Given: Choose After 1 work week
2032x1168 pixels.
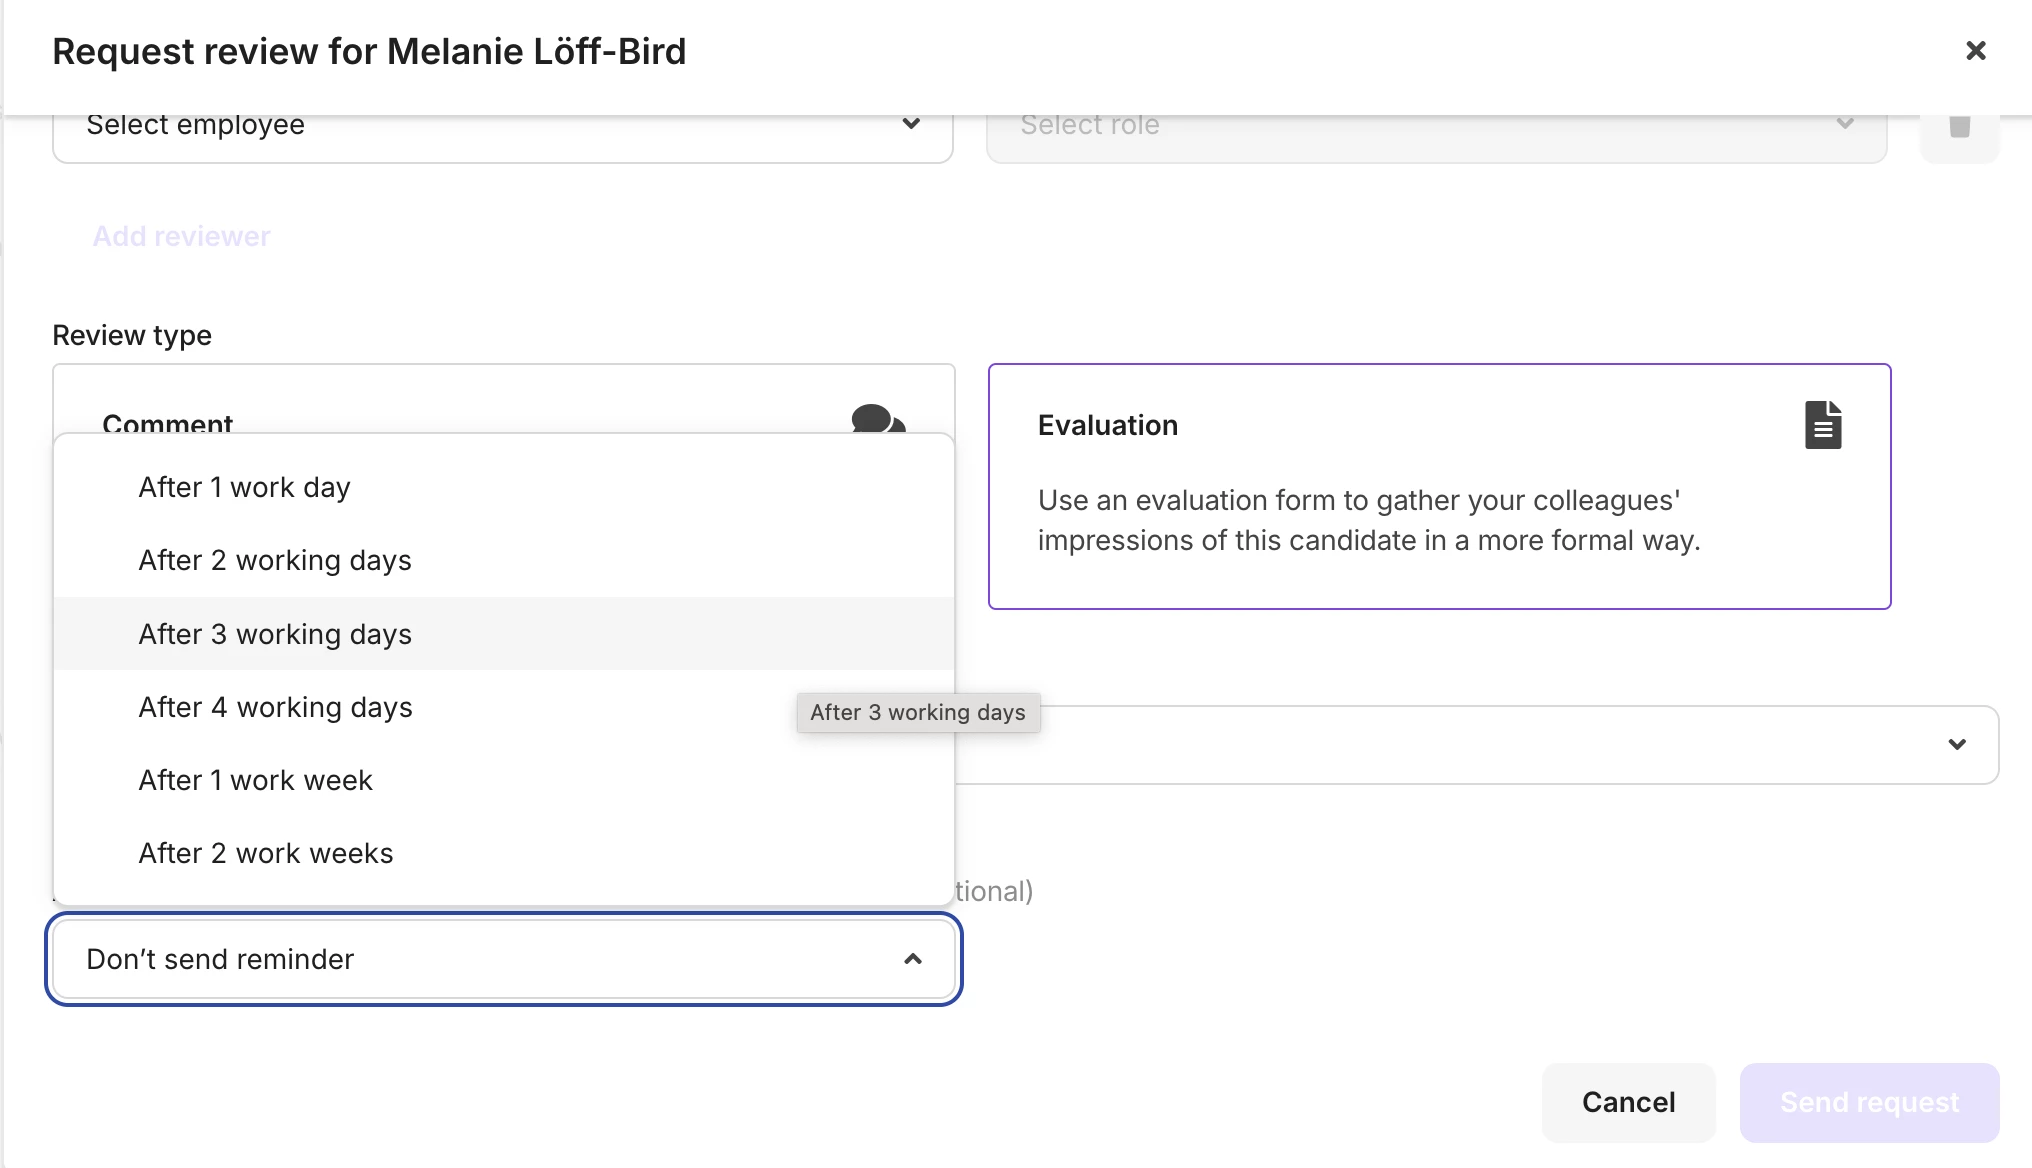Looking at the screenshot, I should pos(255,780).
